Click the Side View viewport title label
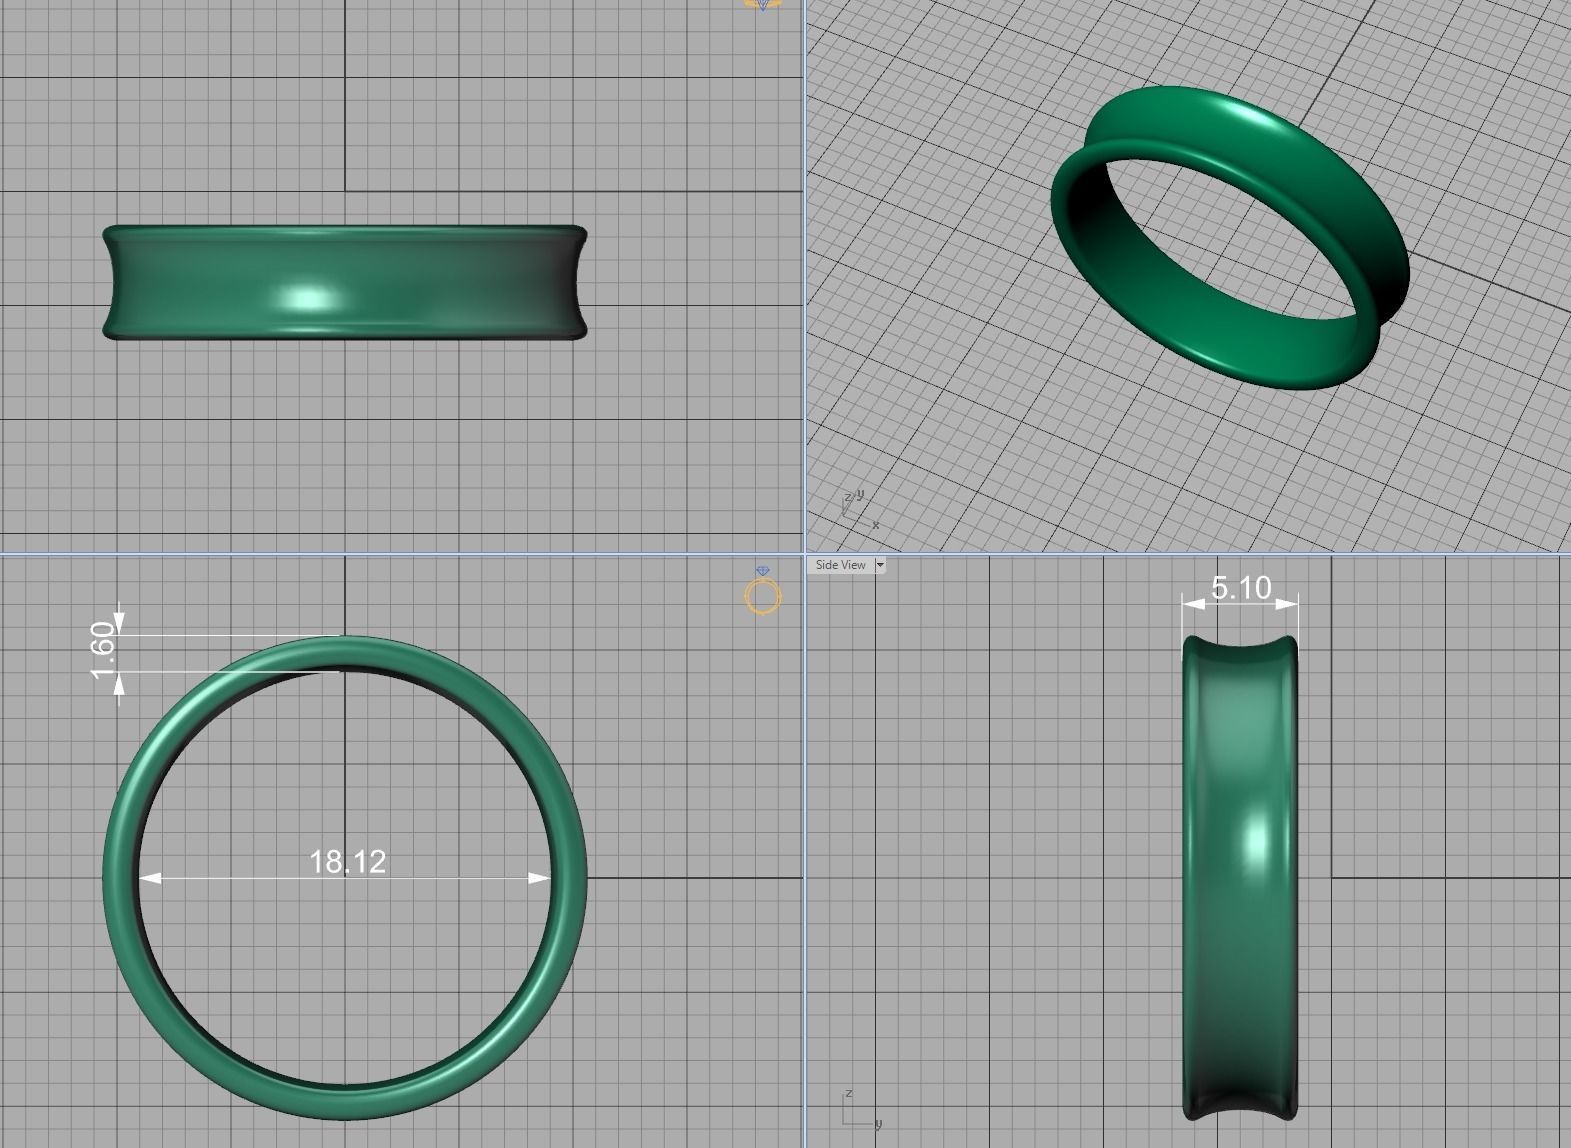Screen dimensions: 1571x1148 click(x=841, y=565)
